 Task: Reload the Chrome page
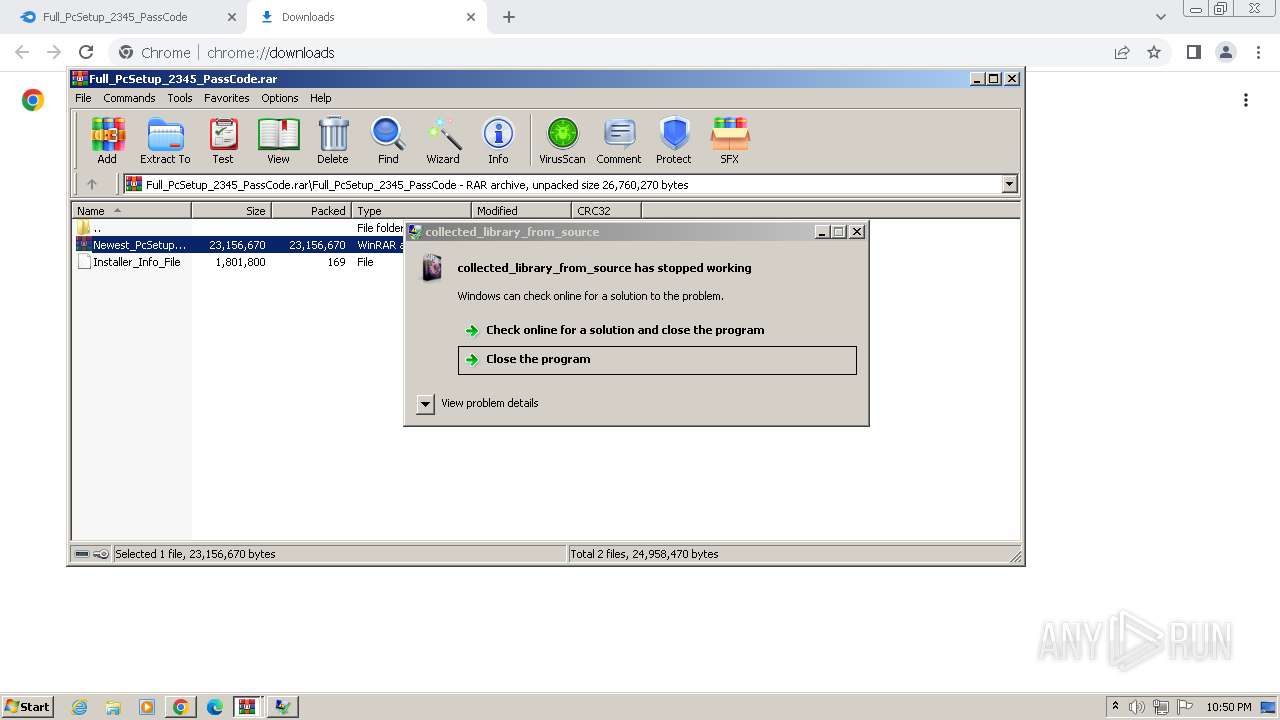point(86,52)
